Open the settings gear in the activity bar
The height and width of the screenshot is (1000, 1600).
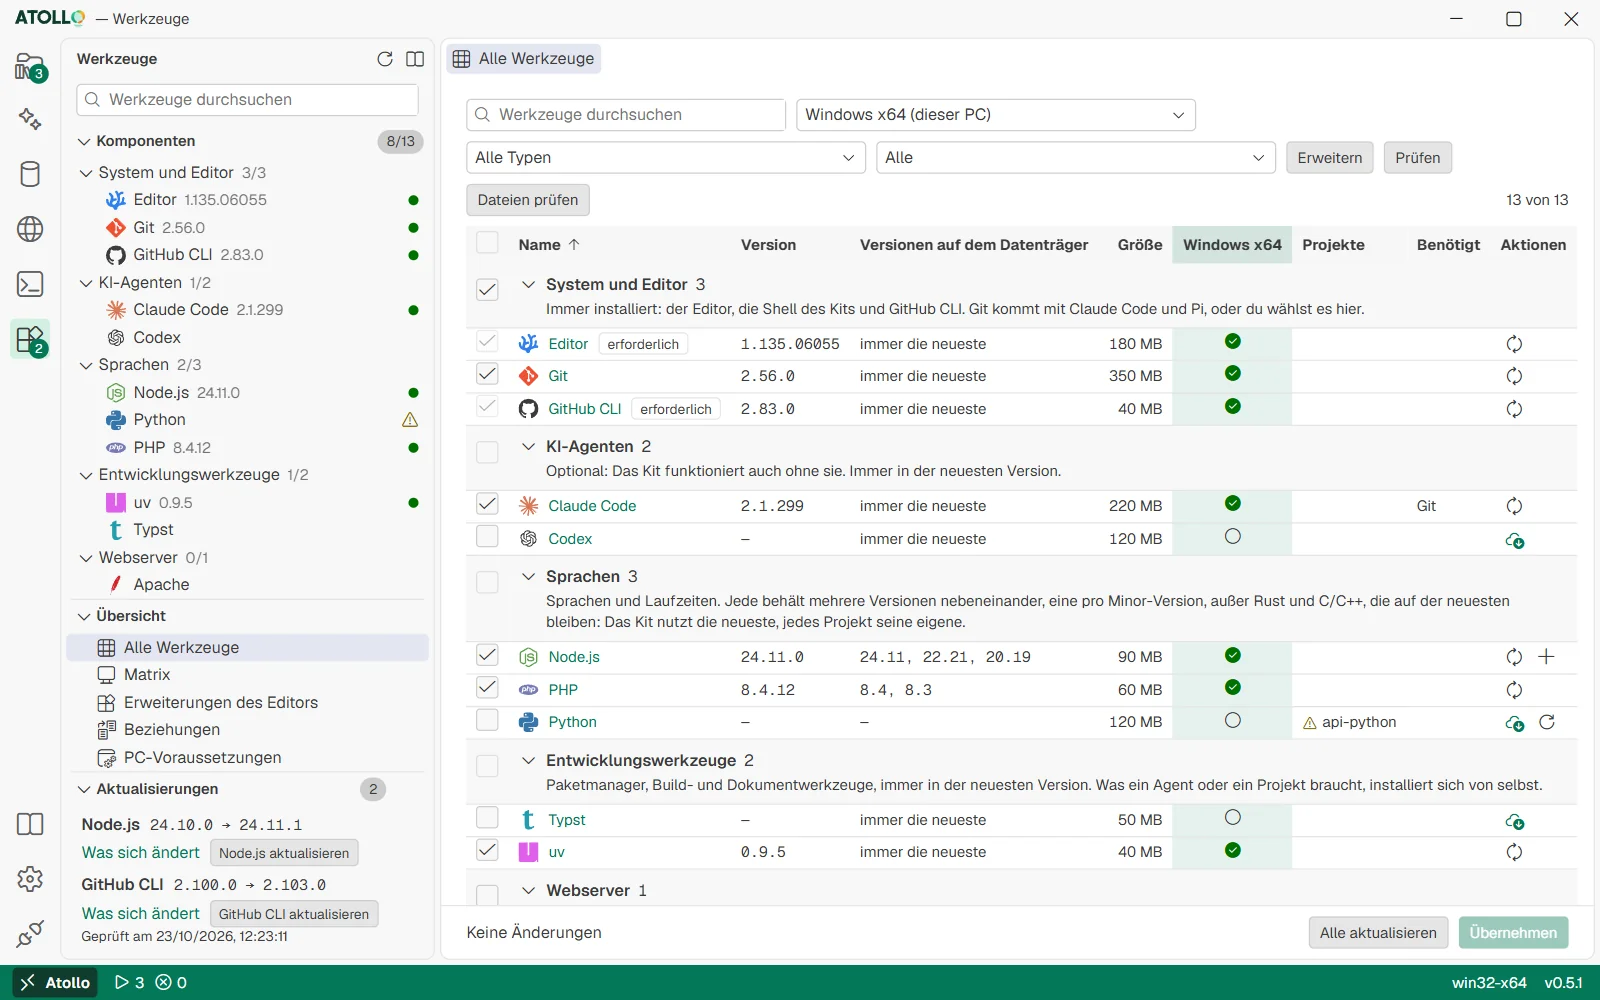(30, 879)
